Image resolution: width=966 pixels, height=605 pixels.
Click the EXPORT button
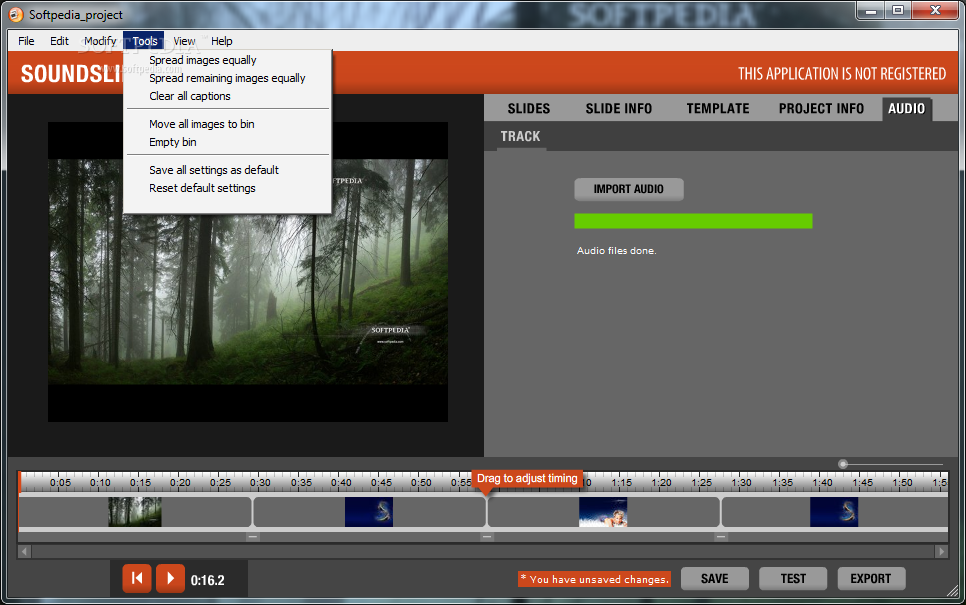pyautogui.click(x=871, y=579)
